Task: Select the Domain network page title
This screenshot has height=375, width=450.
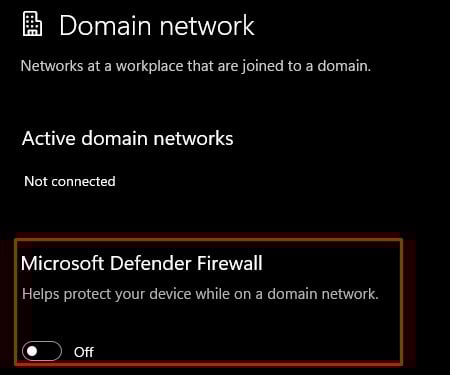Action: (x=157, y=25)
